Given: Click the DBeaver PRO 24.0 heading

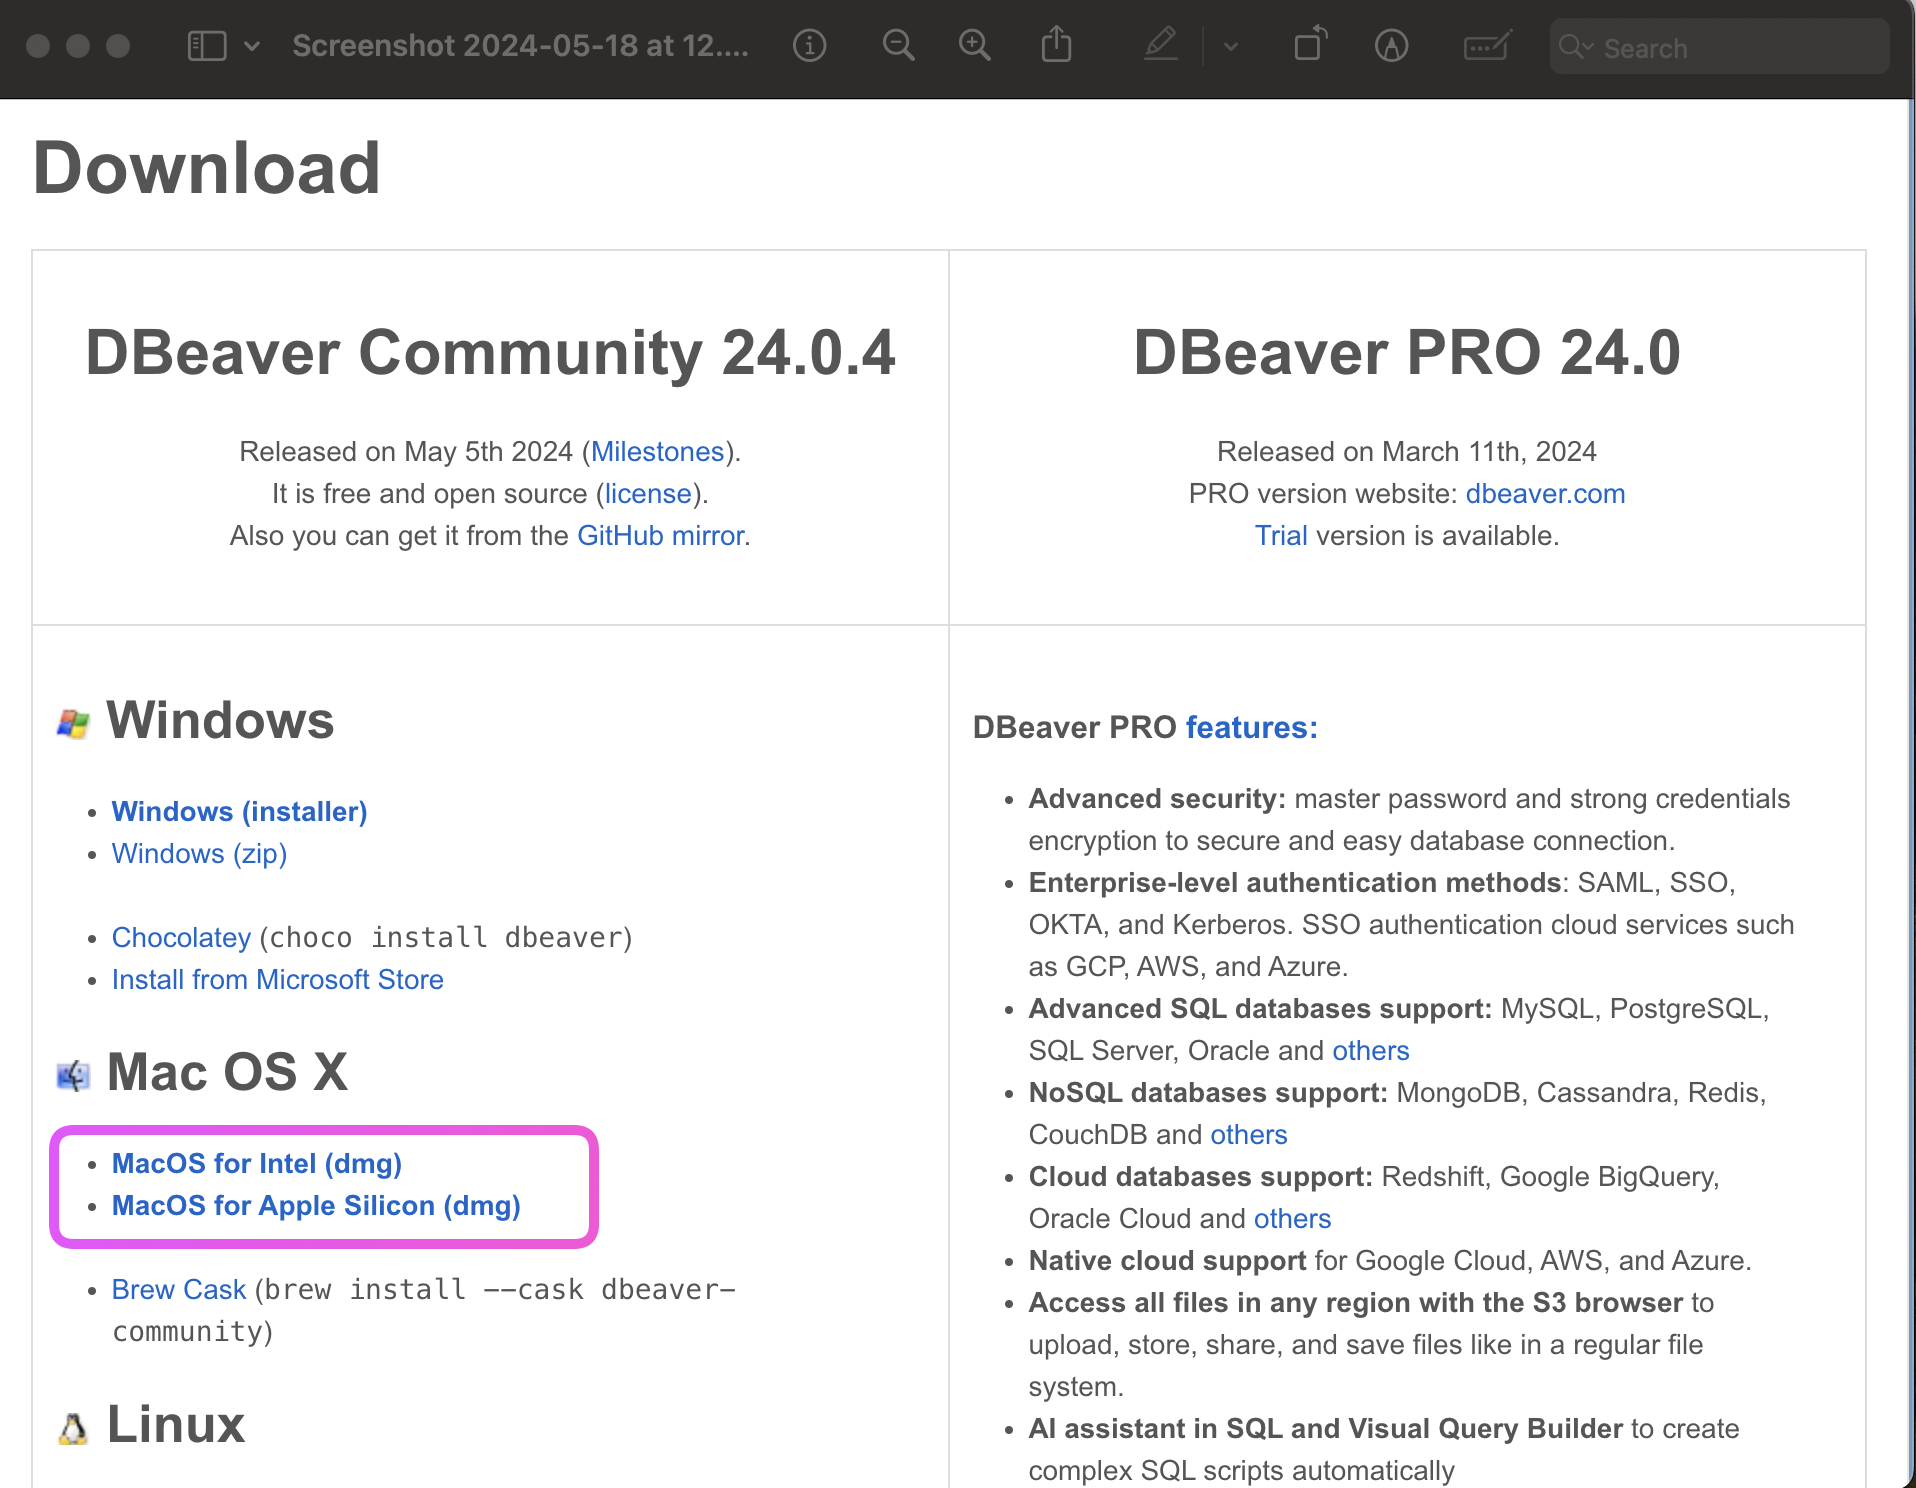Looking at the screenshot, I should click(x=1406, y=352).
